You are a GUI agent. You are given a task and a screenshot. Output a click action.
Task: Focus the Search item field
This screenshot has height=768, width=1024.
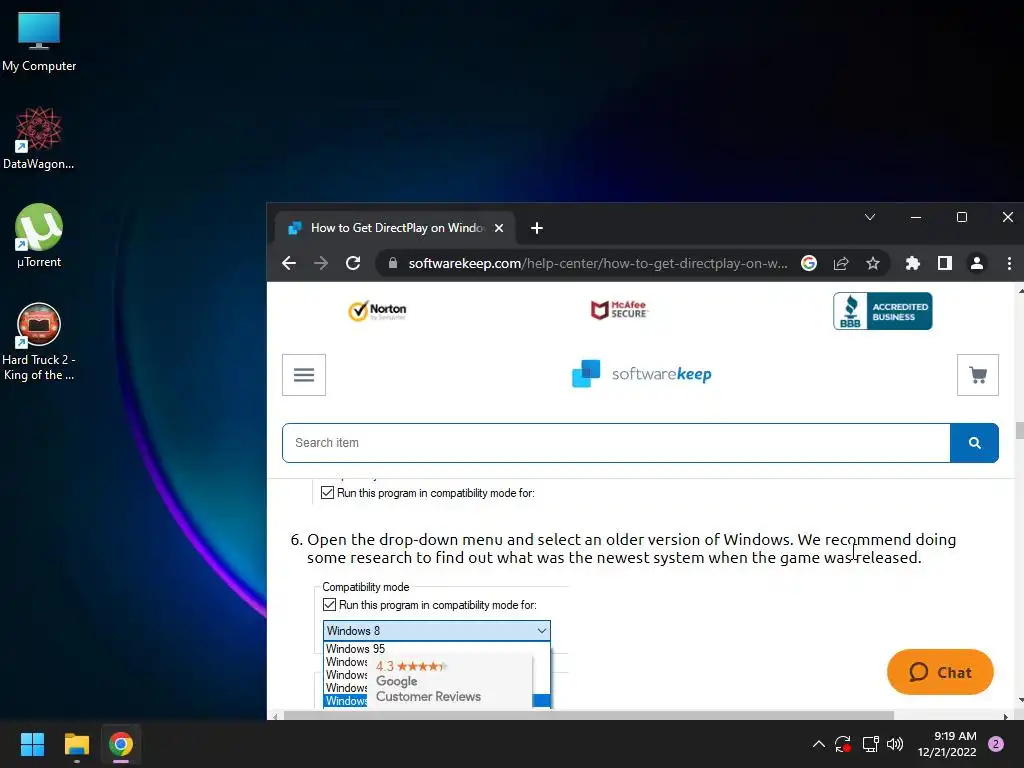pyautogui.click(x=616, y=443)
